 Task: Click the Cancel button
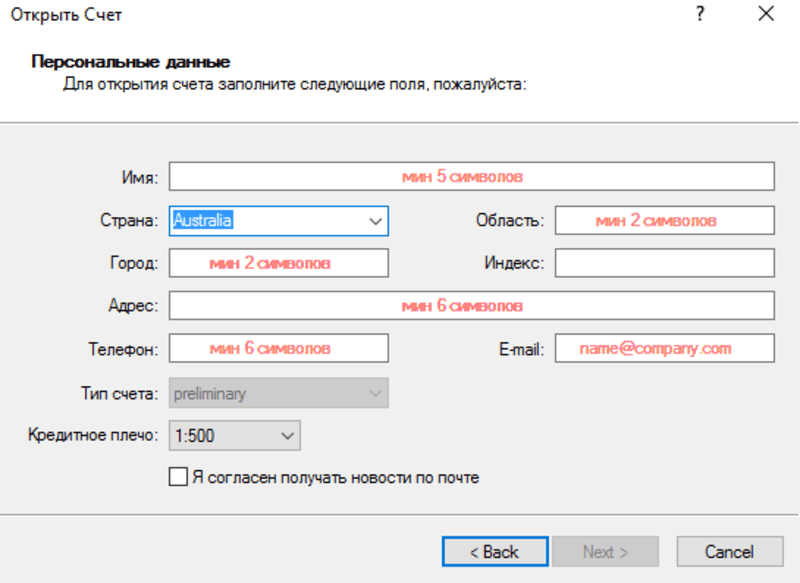pos(730,551)
